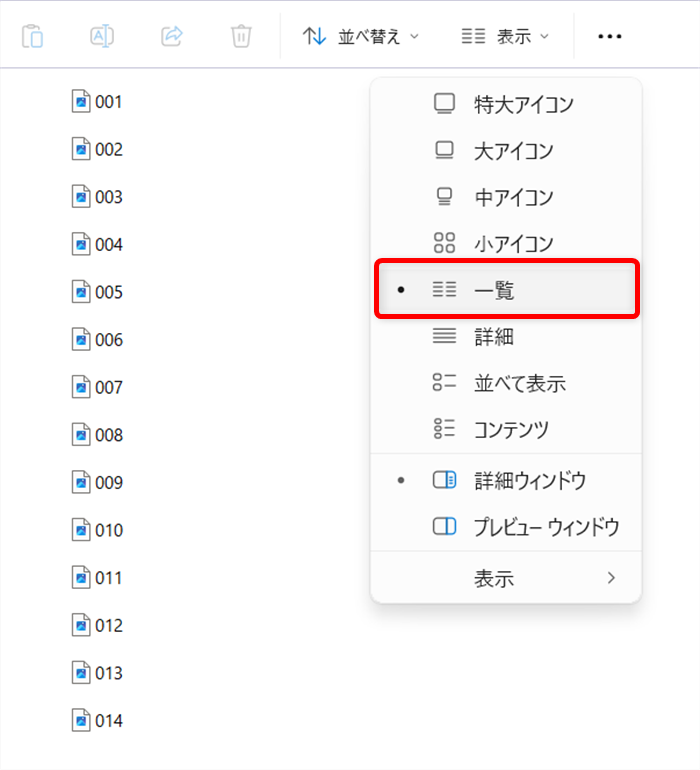The height and width of the screenshot is (770, 700).
Task: Toggle the 詳細ウィンドウ details pane
Action: click(506, 480)
